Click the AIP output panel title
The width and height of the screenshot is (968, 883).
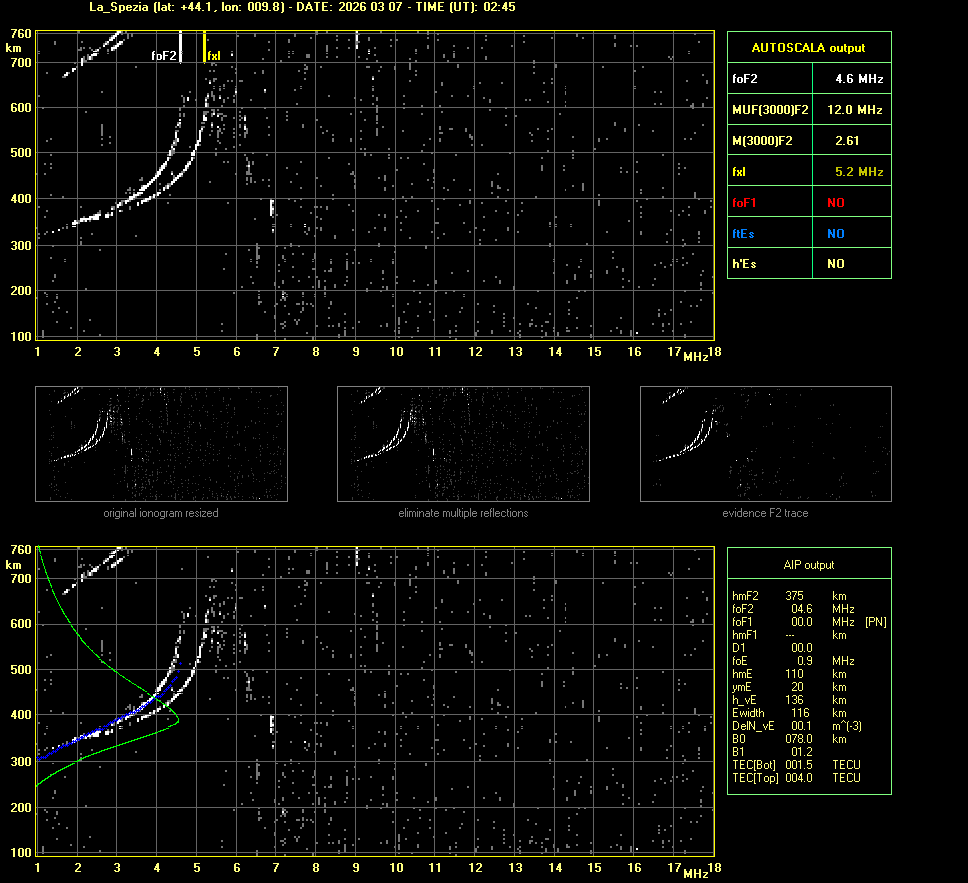tap(808, 565)
